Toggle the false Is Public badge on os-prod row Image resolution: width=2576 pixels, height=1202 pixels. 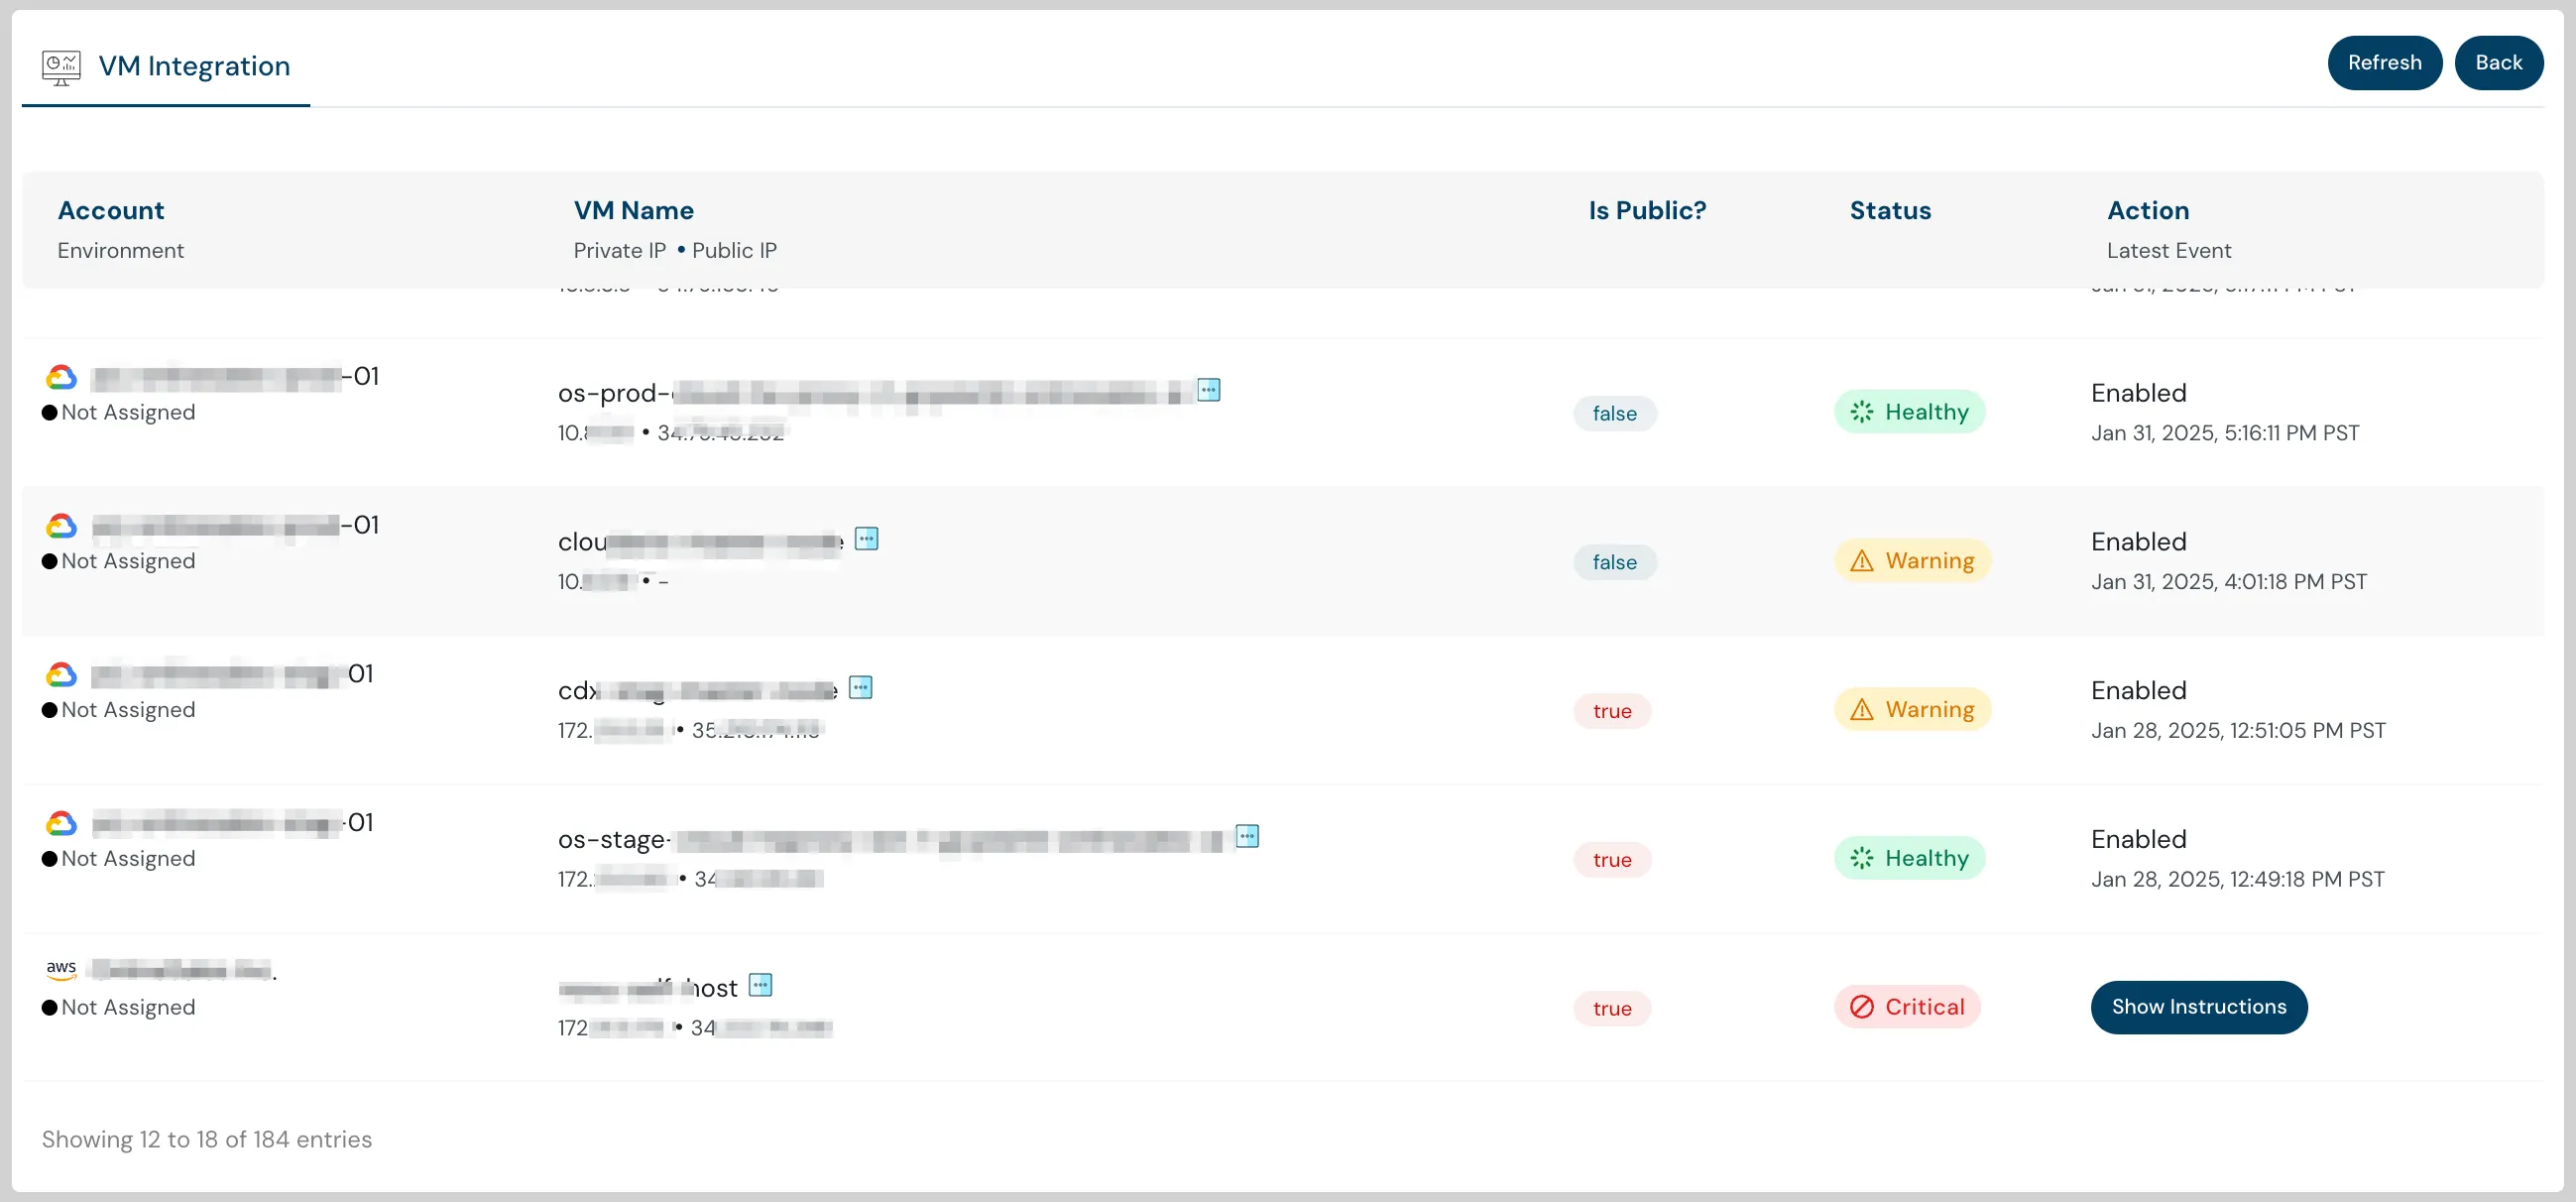(1614, 413)
